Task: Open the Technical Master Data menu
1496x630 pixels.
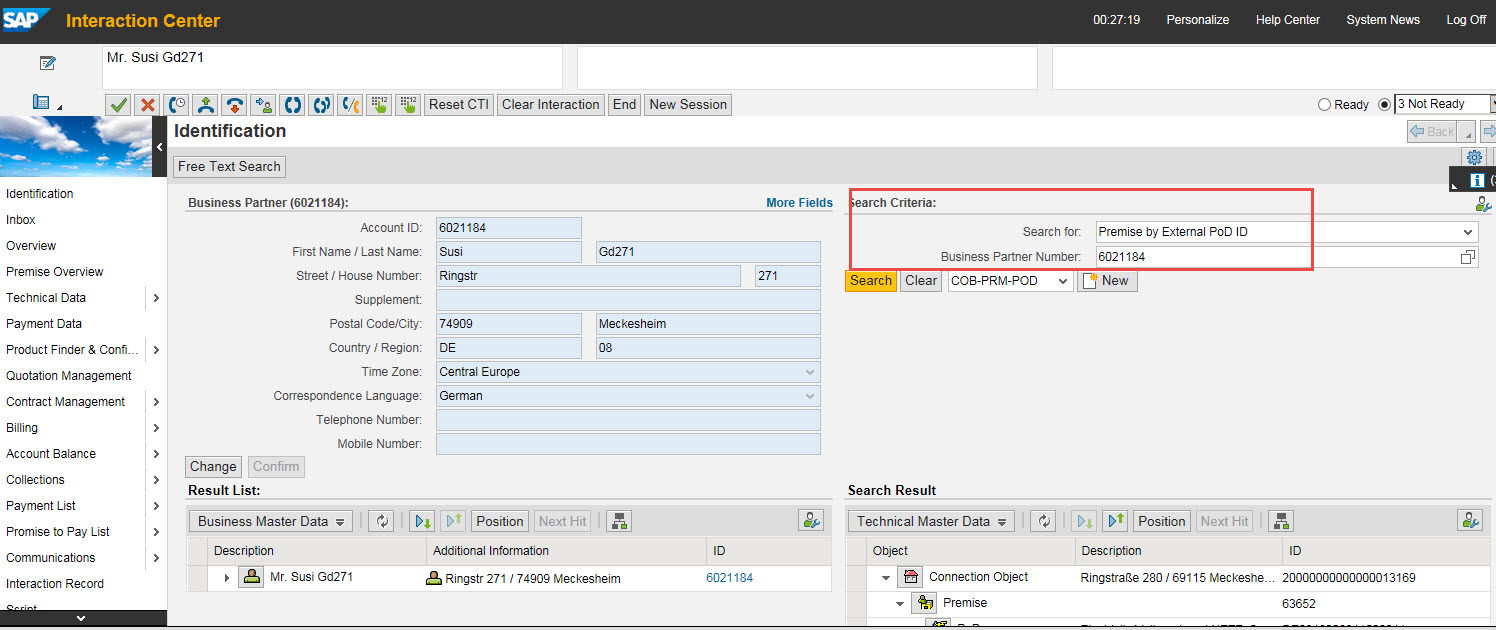Action: [x=931, y=521]
